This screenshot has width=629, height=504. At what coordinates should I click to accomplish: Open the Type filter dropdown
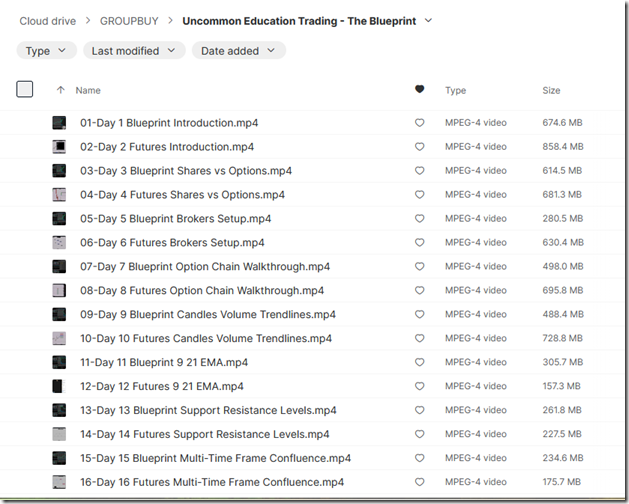pos(46,51)
